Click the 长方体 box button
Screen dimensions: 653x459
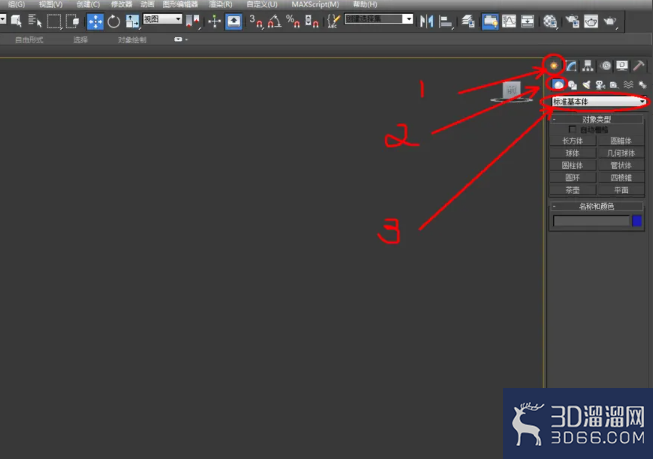(x=573, y=141)
